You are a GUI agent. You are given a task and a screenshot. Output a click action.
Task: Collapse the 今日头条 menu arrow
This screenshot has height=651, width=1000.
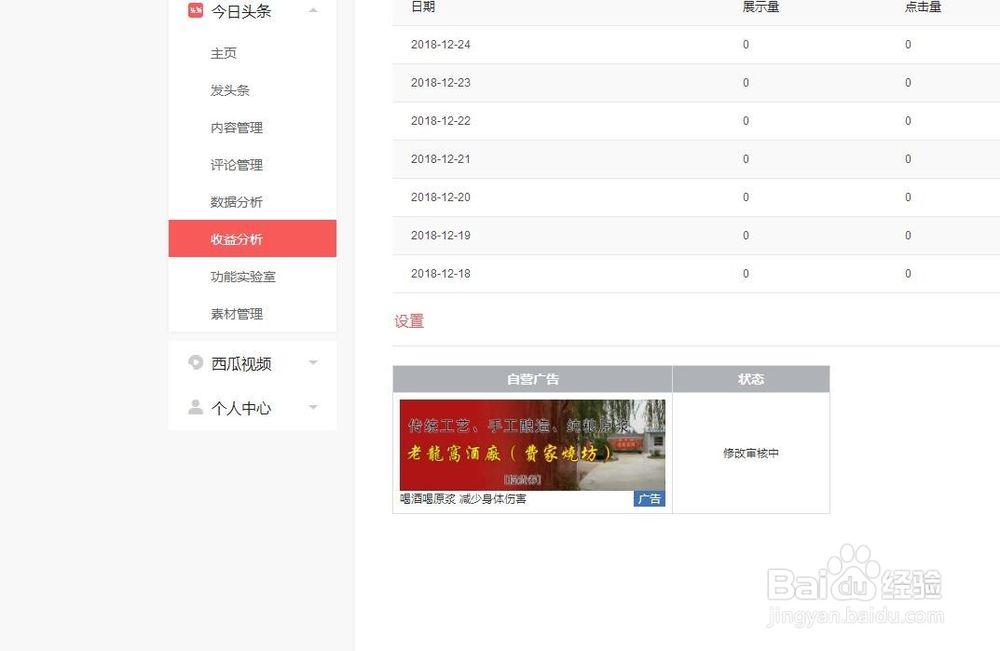[313, 10]
